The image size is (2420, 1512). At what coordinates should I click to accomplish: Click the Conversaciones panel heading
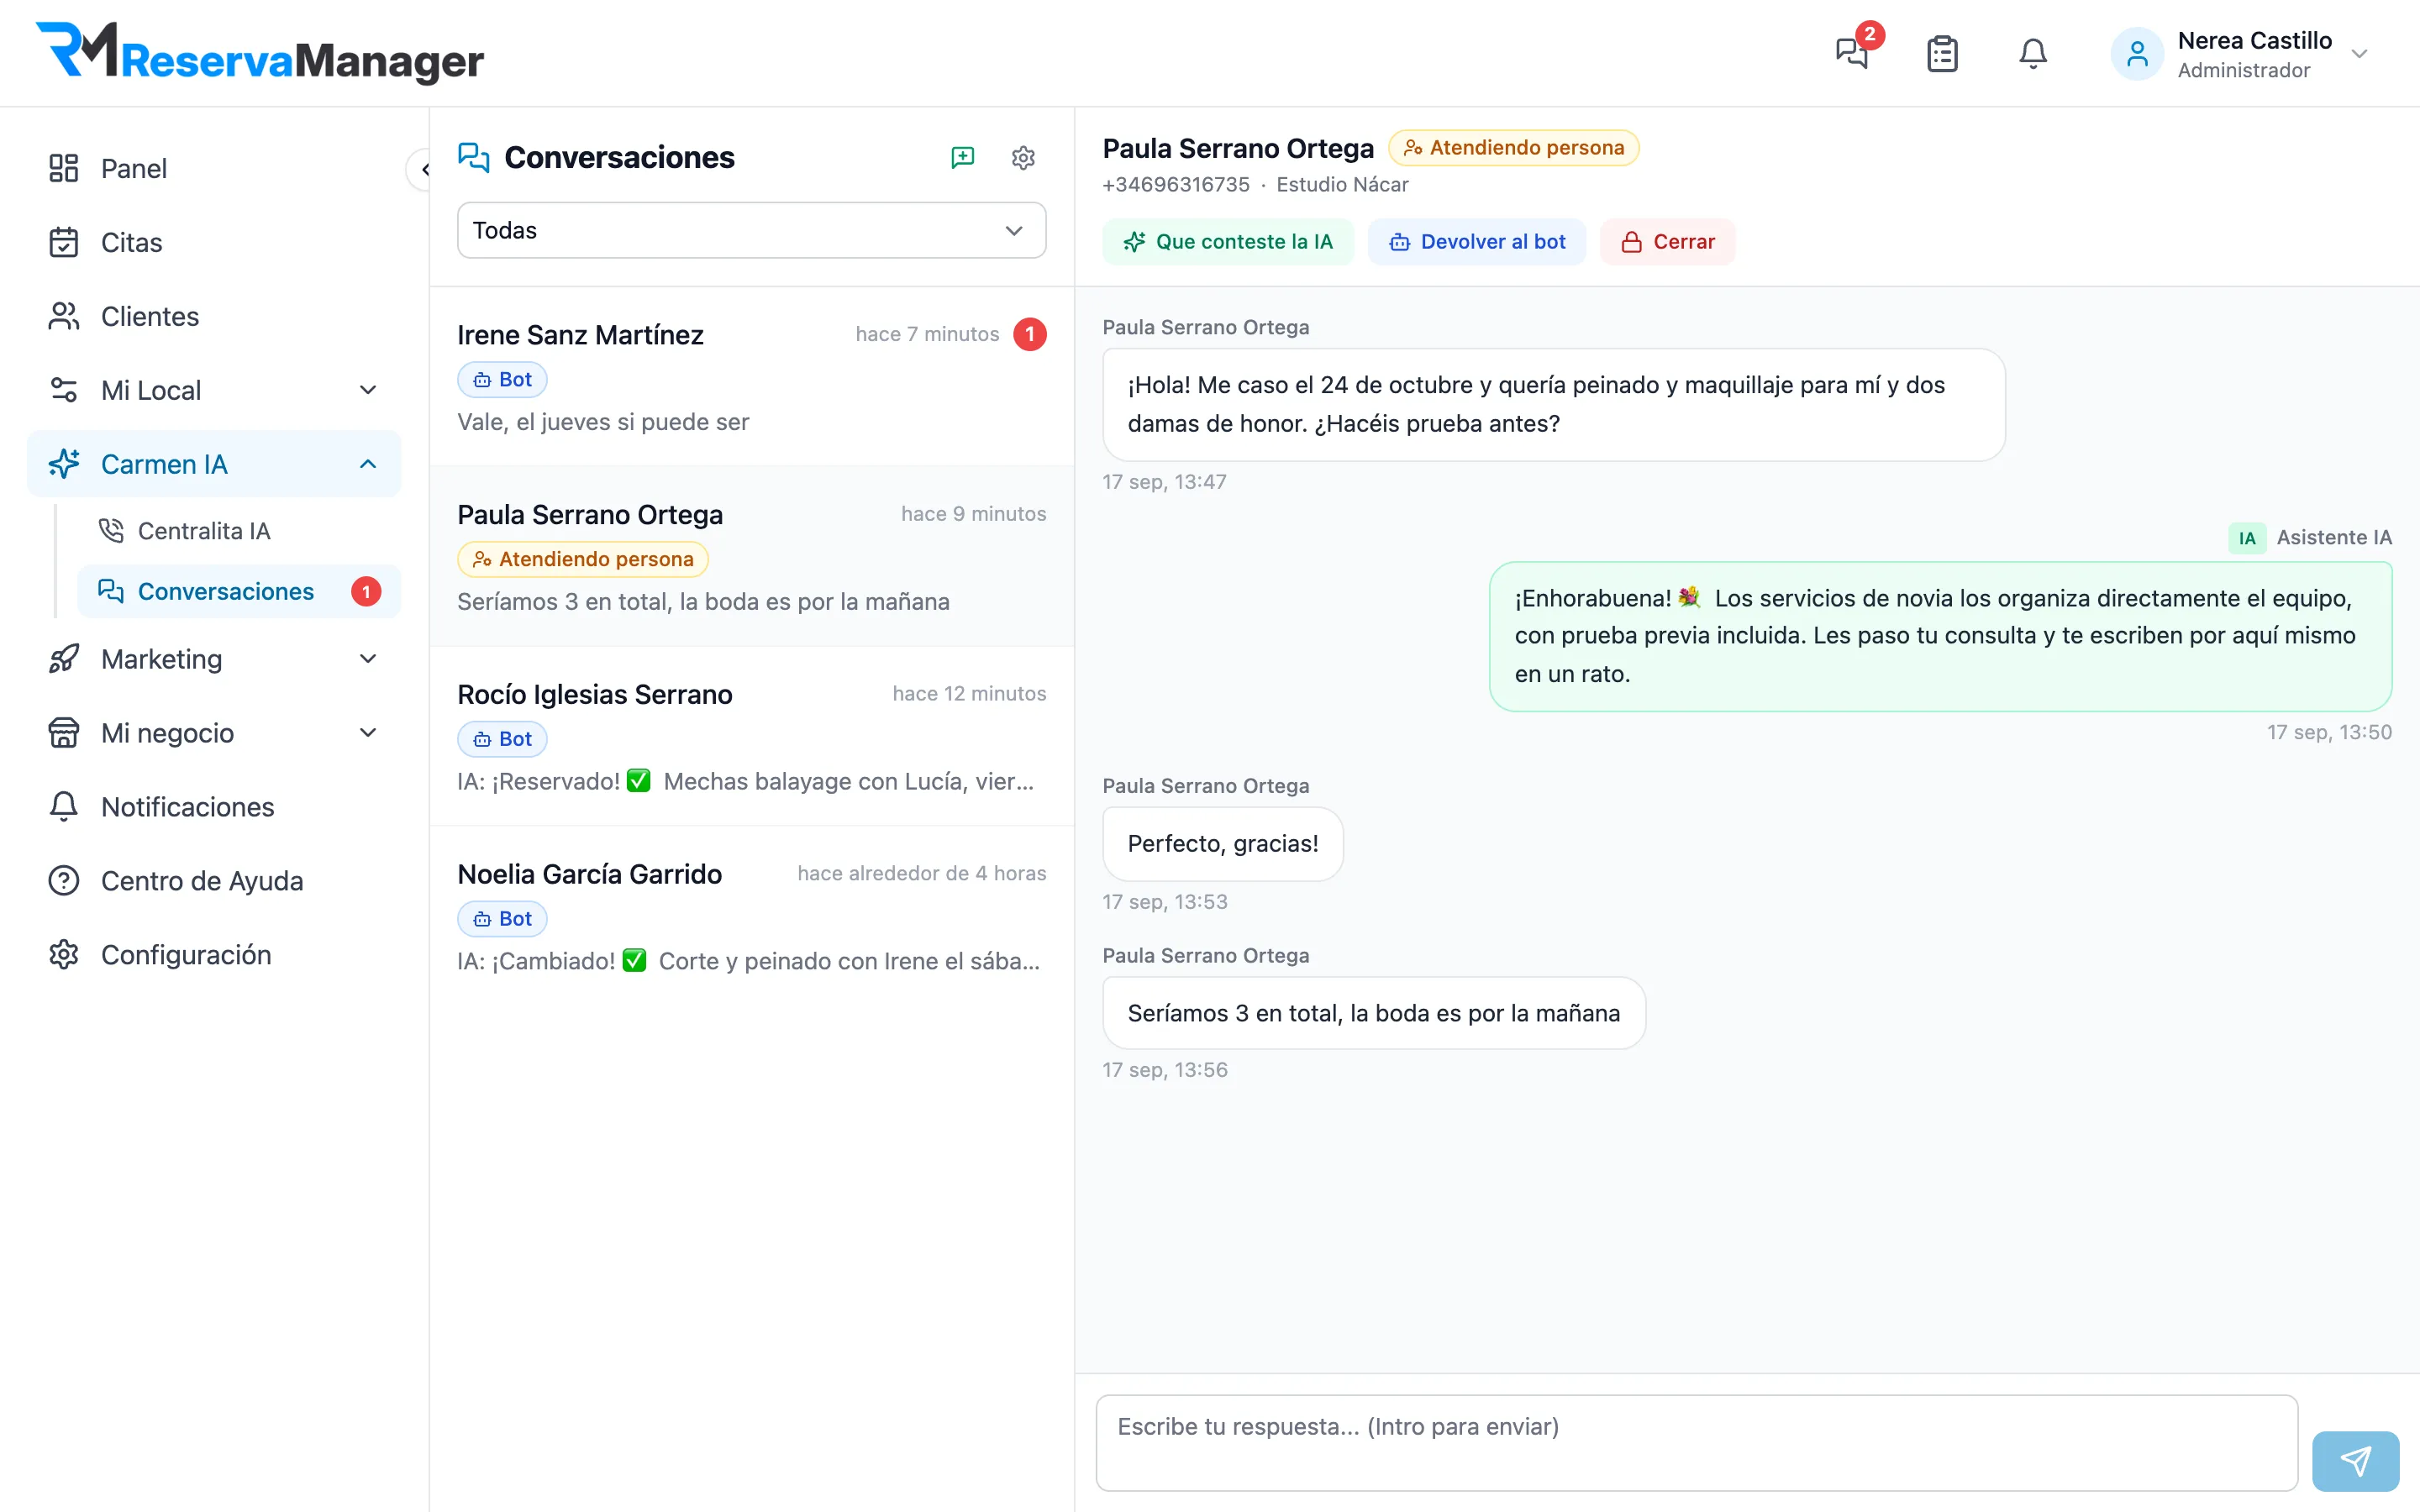click(620, 157)
